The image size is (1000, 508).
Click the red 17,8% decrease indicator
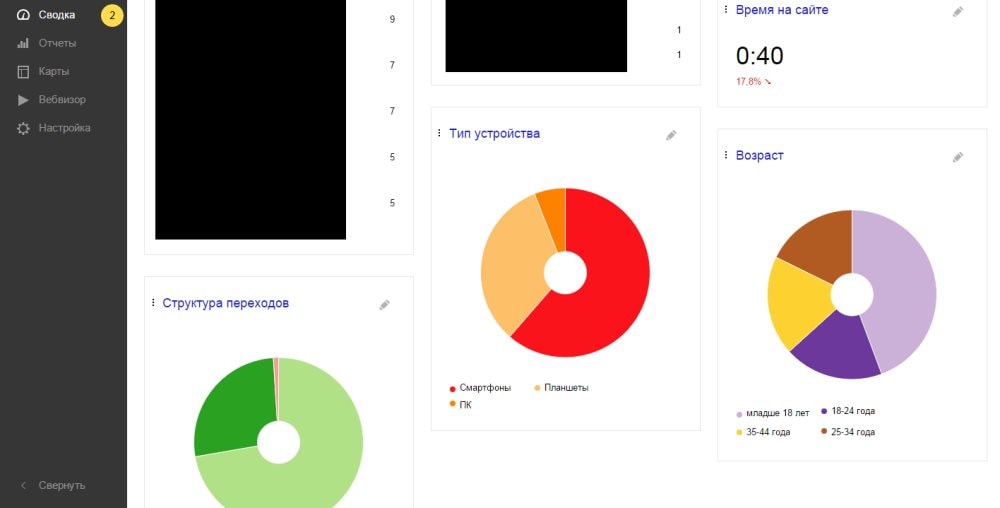click(754, 82)
